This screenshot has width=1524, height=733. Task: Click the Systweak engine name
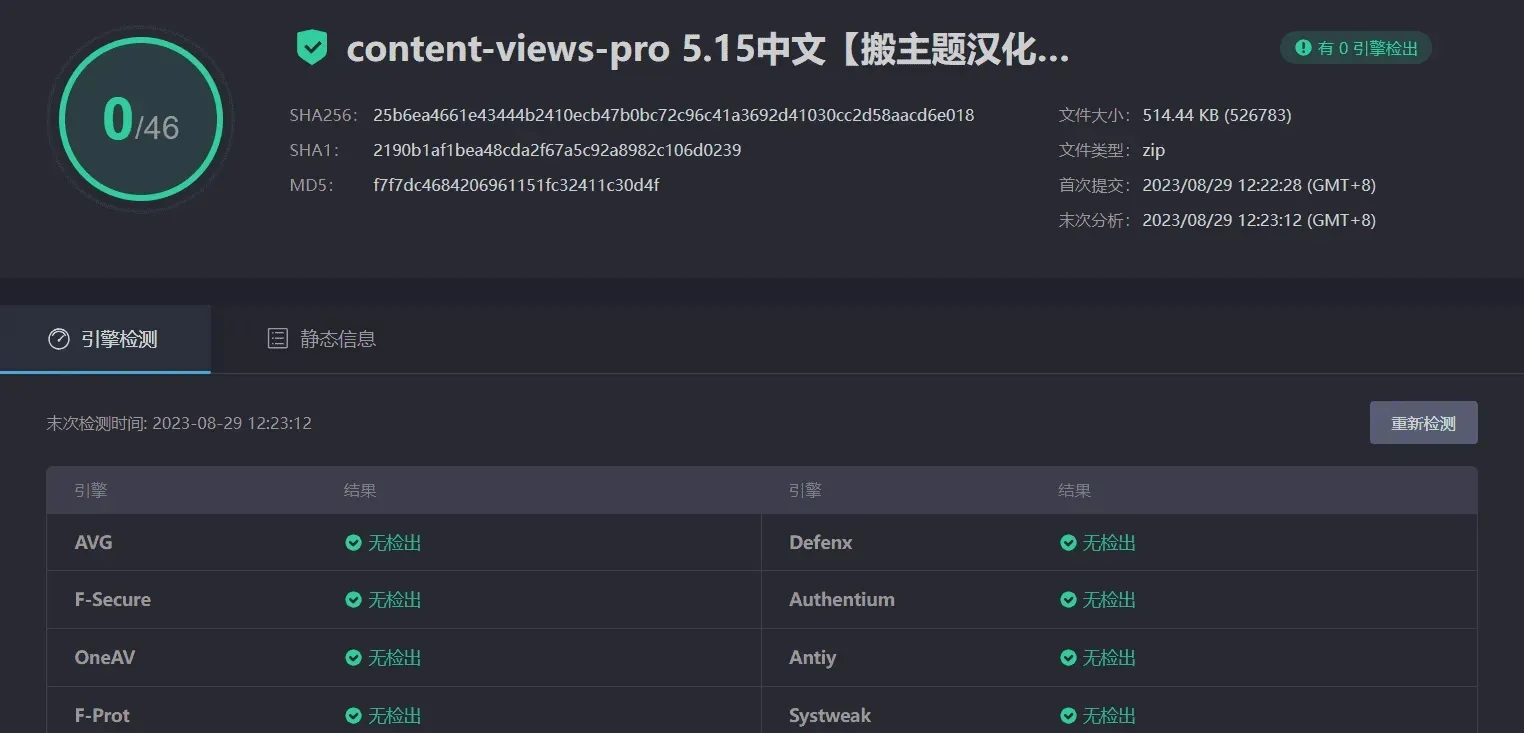tap(830, 716)
